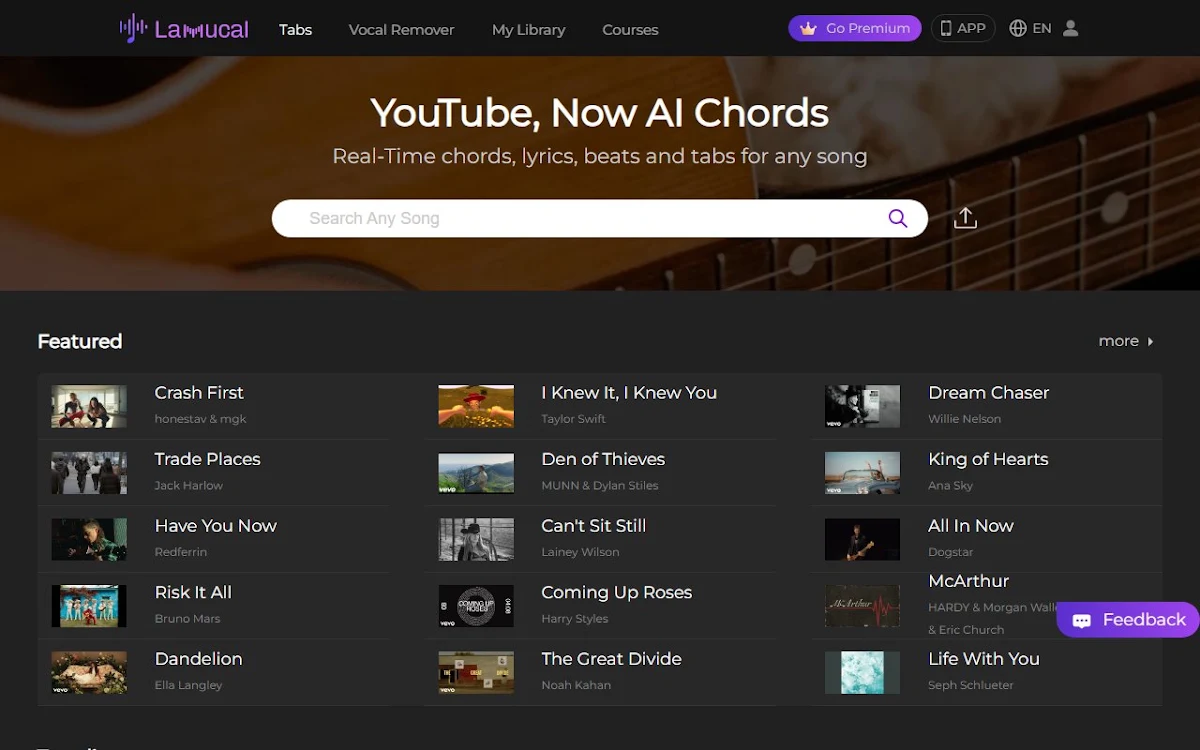Viewport: 1200px width, 750px height.
Task: Select The Great Divide title
Action: 611,659
